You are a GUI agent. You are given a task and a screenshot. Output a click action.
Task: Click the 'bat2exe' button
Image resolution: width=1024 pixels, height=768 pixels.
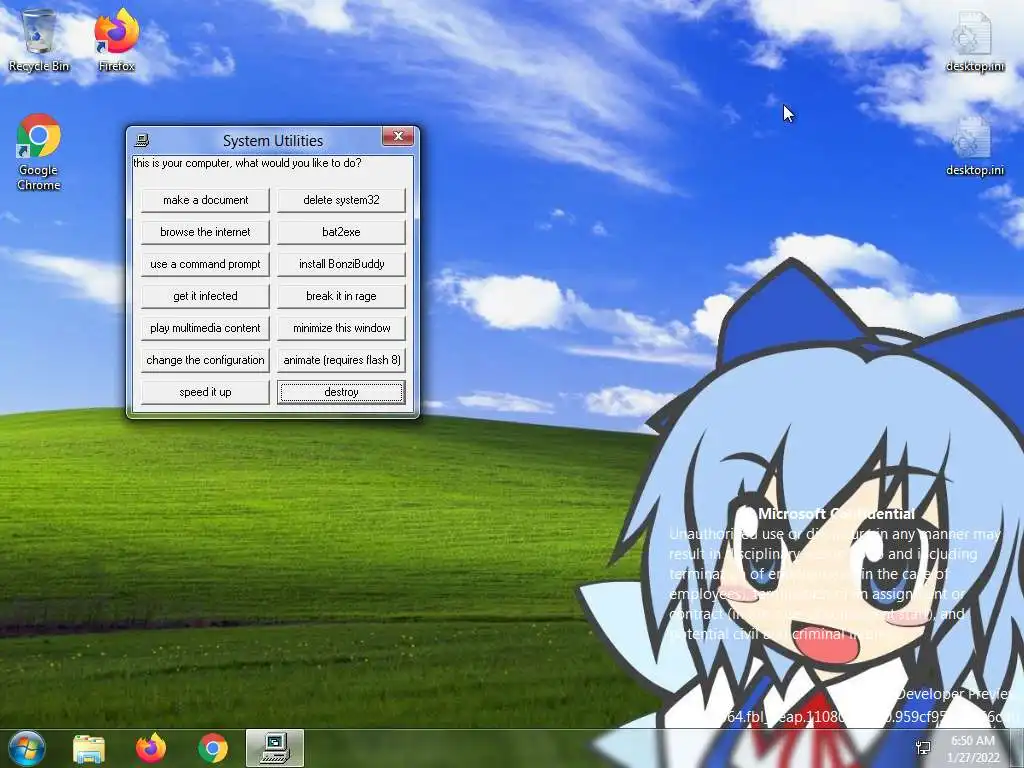(341, 232)
